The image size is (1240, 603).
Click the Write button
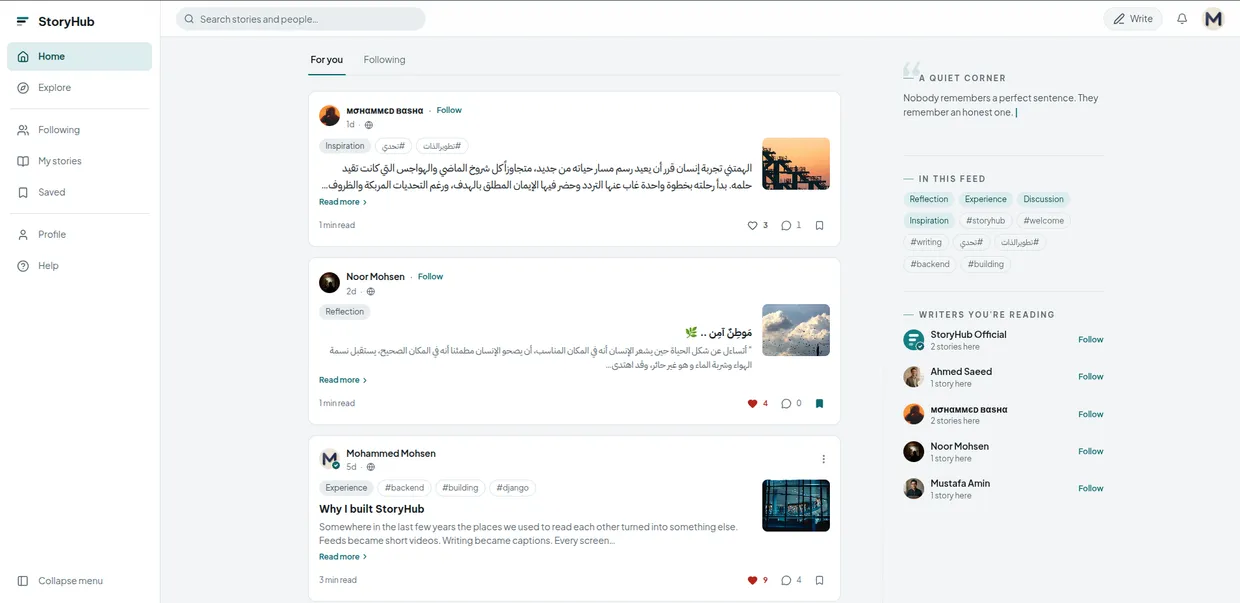[1133, 19]
